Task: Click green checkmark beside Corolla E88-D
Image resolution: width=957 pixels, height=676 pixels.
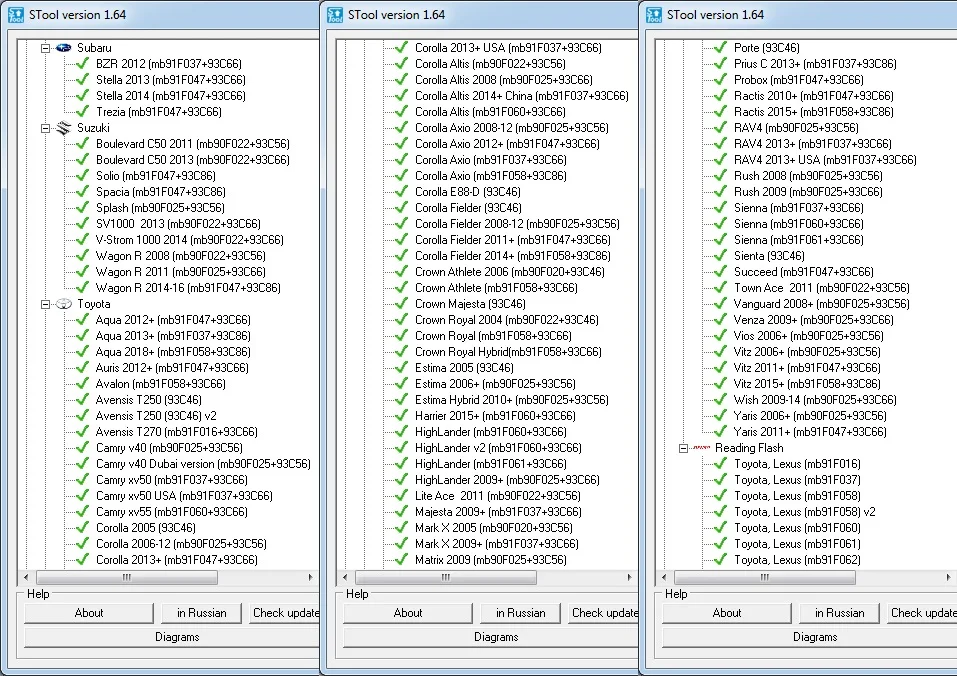Action: coord(401,191)
